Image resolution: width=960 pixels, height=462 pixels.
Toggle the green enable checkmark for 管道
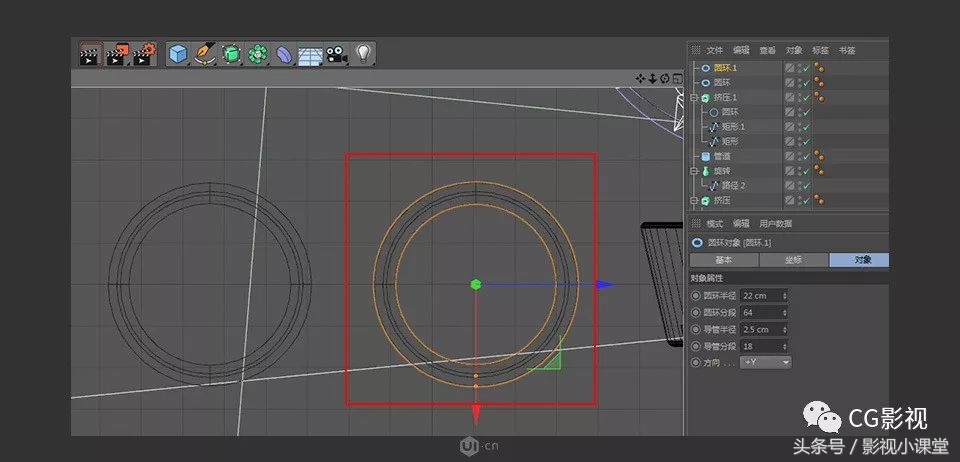[806, 157]
